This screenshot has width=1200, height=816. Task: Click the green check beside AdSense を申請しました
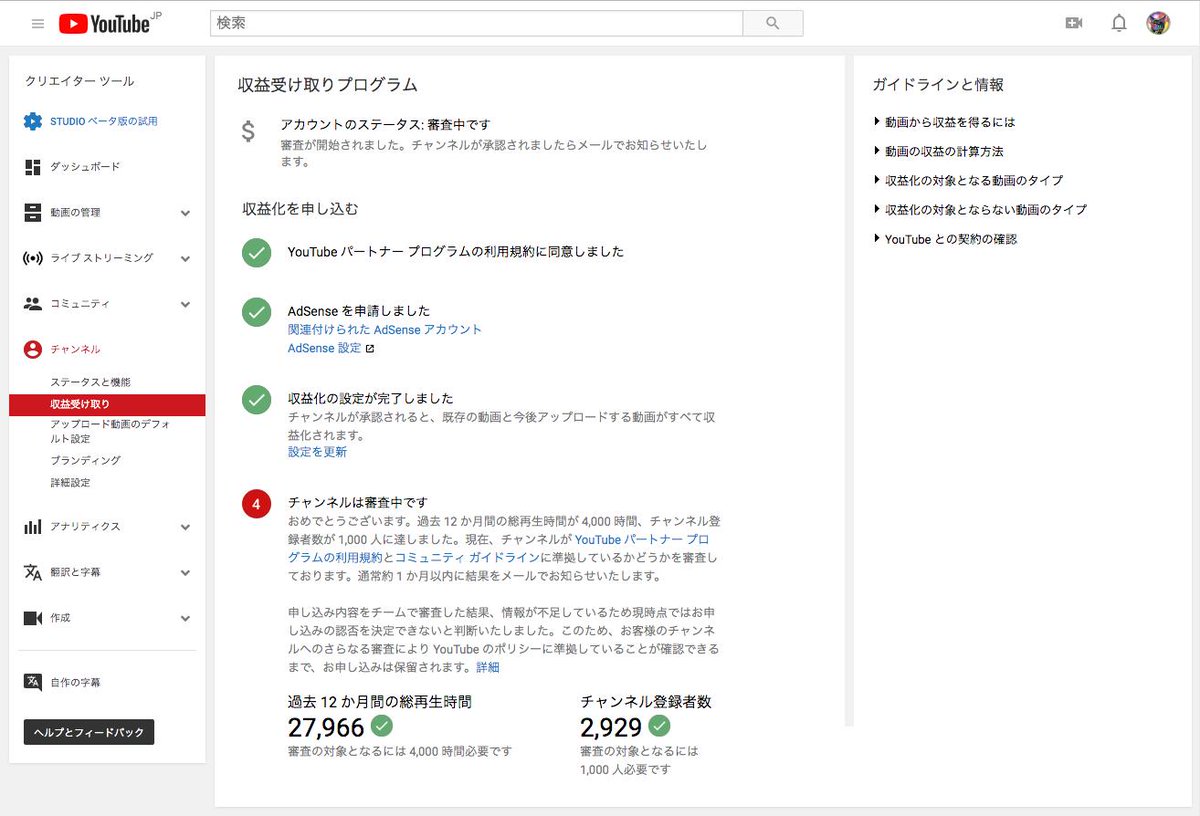click(x=257, y=312)
